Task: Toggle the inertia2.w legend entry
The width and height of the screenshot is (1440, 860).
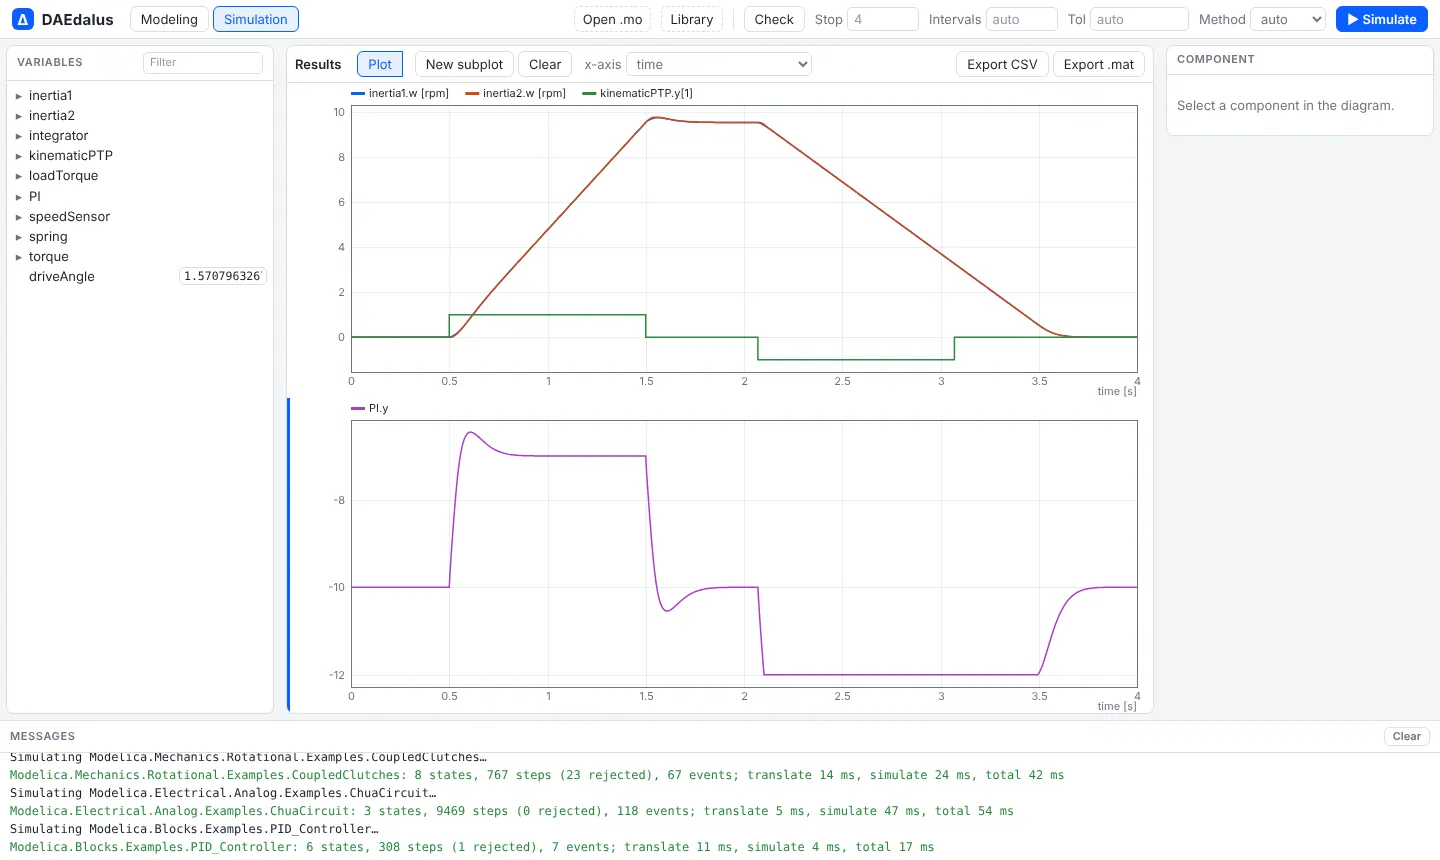Action: [x=515, y=93]
